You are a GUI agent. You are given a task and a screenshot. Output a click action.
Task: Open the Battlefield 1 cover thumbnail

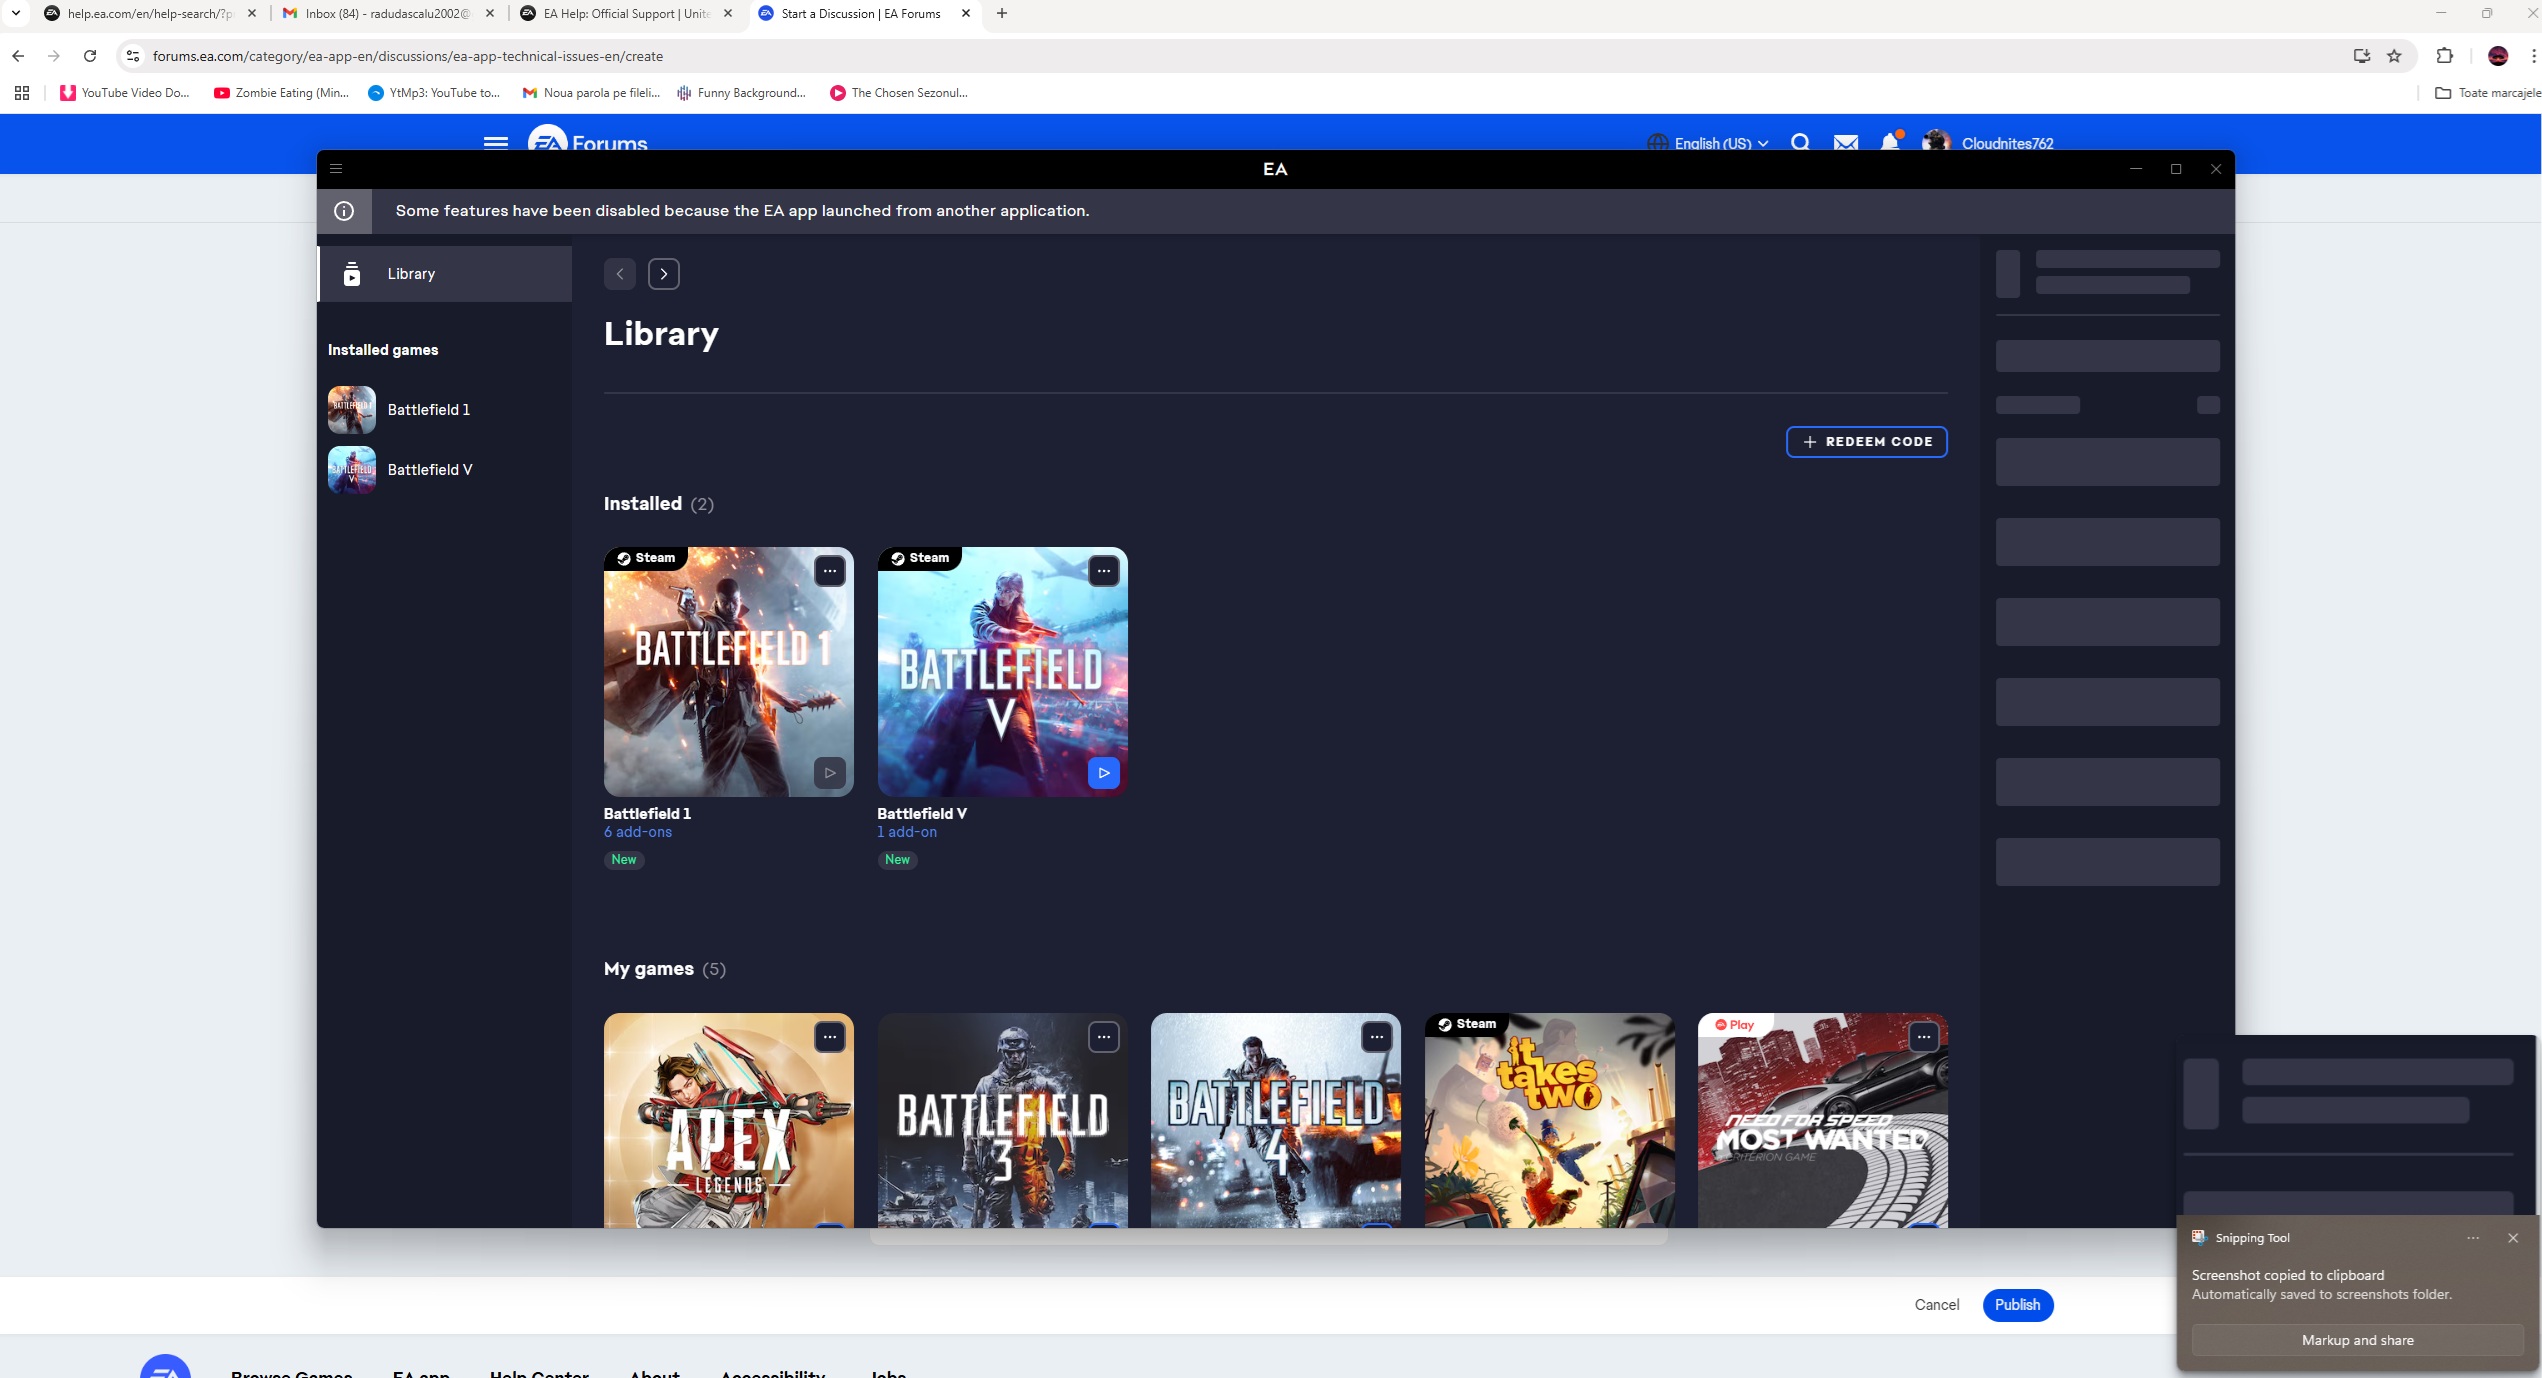(x=728, y=672)
